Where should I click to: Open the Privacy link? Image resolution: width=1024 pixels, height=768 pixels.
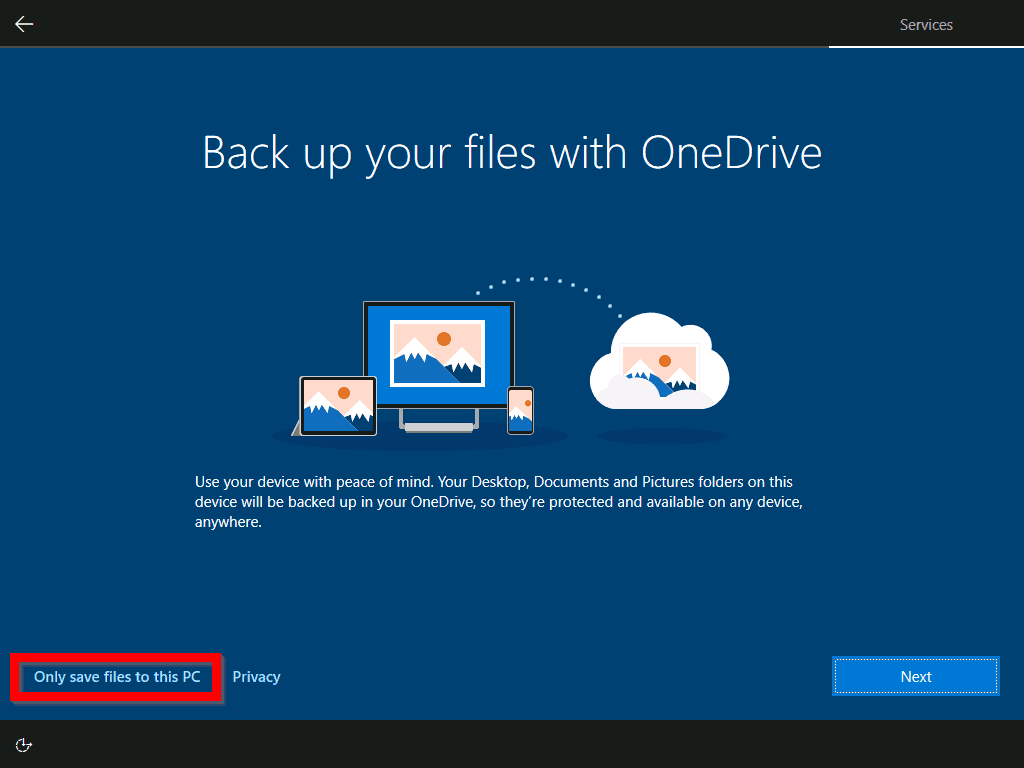(256, 677)
